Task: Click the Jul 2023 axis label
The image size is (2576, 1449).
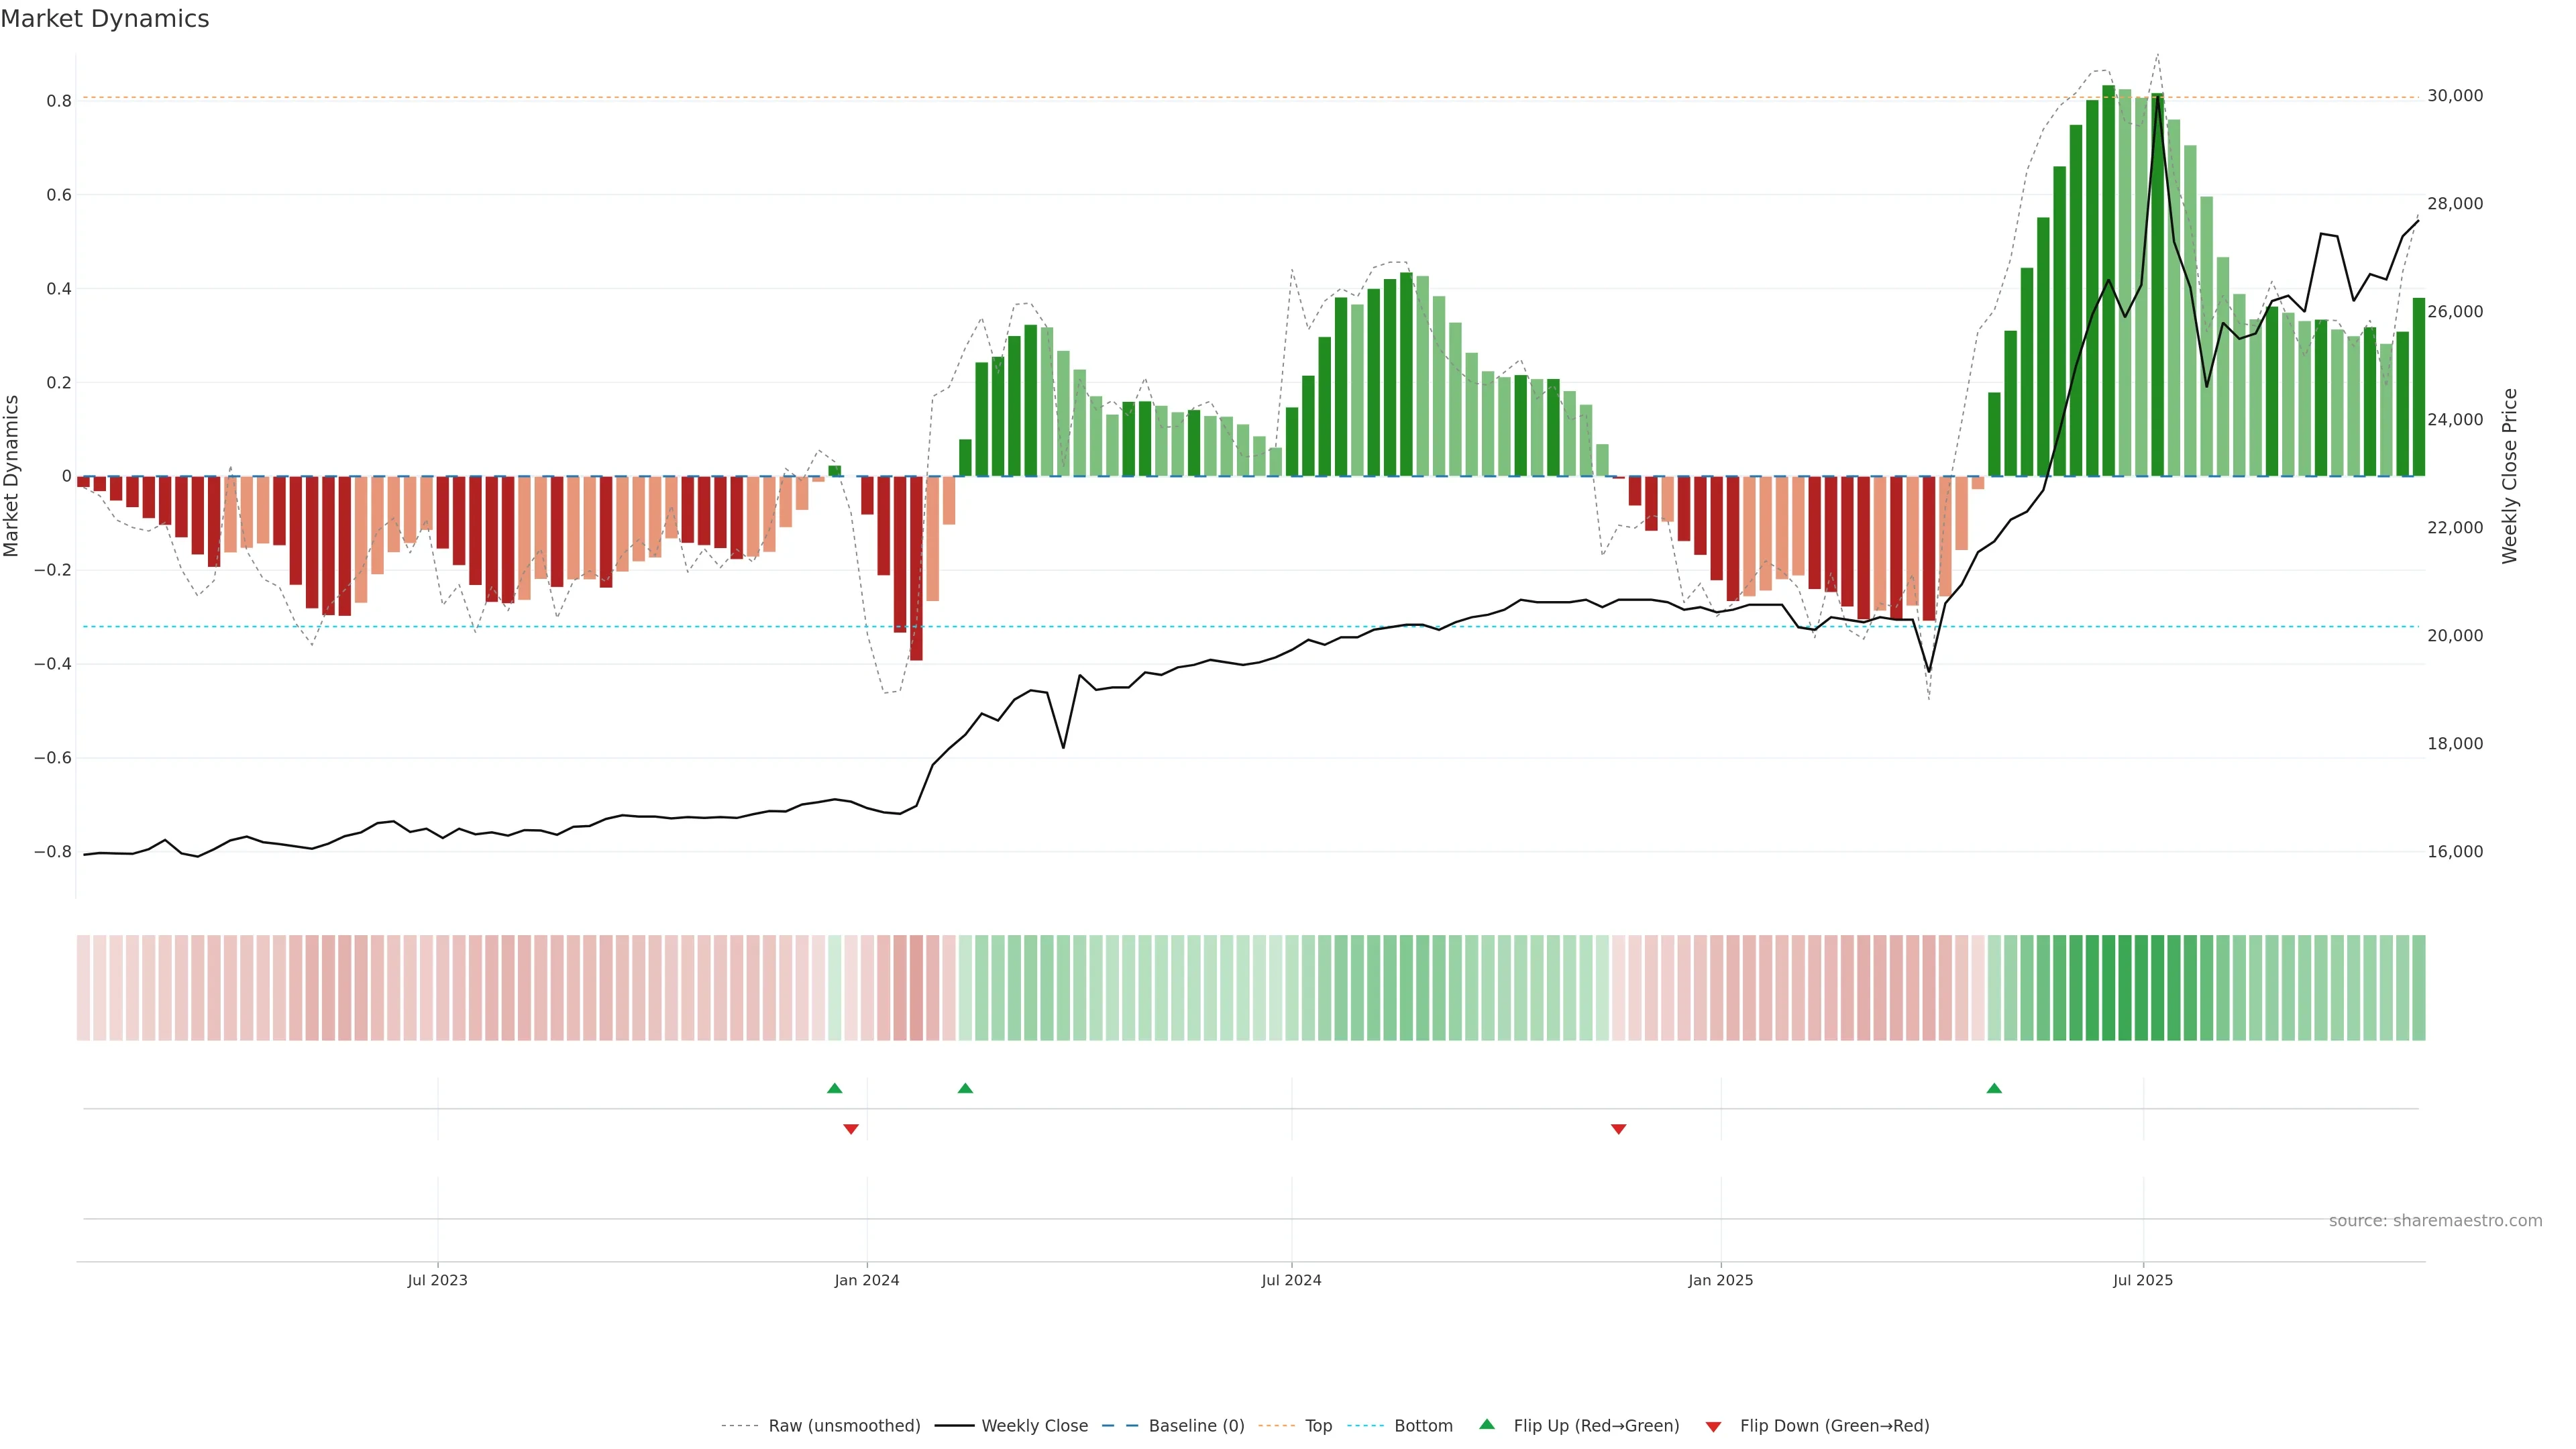Action: [437, 1280]
